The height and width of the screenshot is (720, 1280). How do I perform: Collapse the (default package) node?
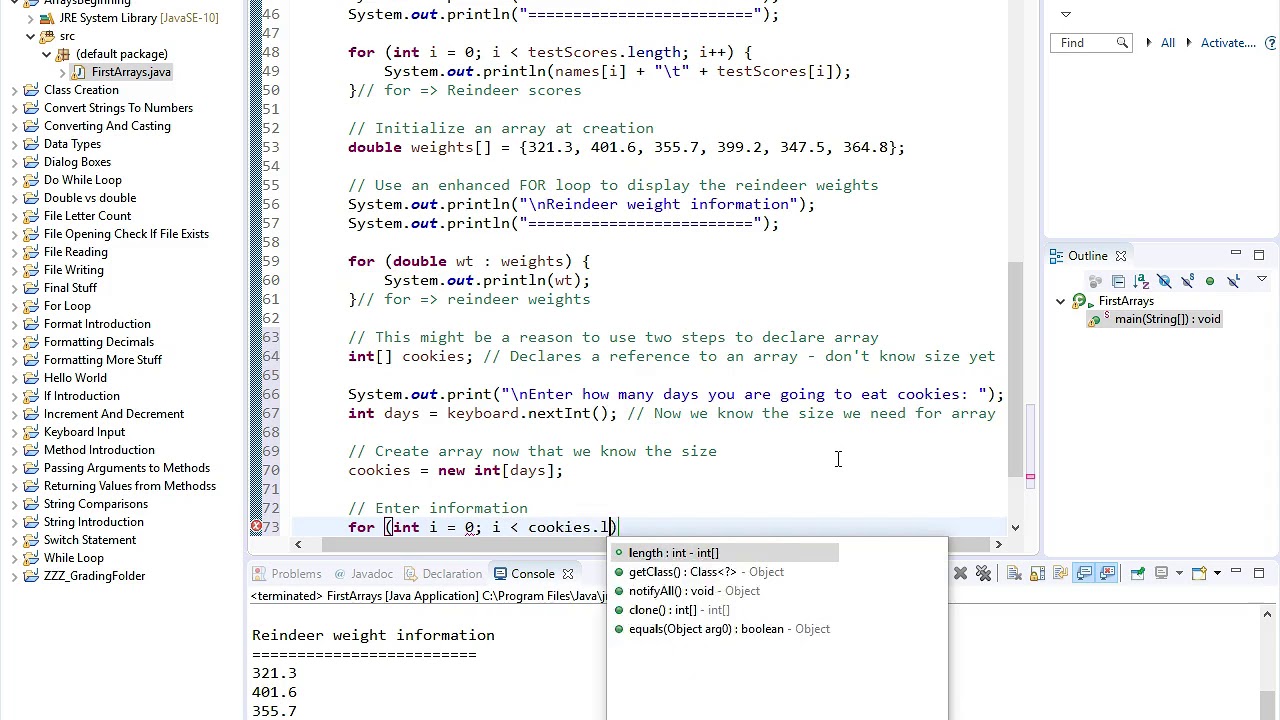click(x=47, y=54)
